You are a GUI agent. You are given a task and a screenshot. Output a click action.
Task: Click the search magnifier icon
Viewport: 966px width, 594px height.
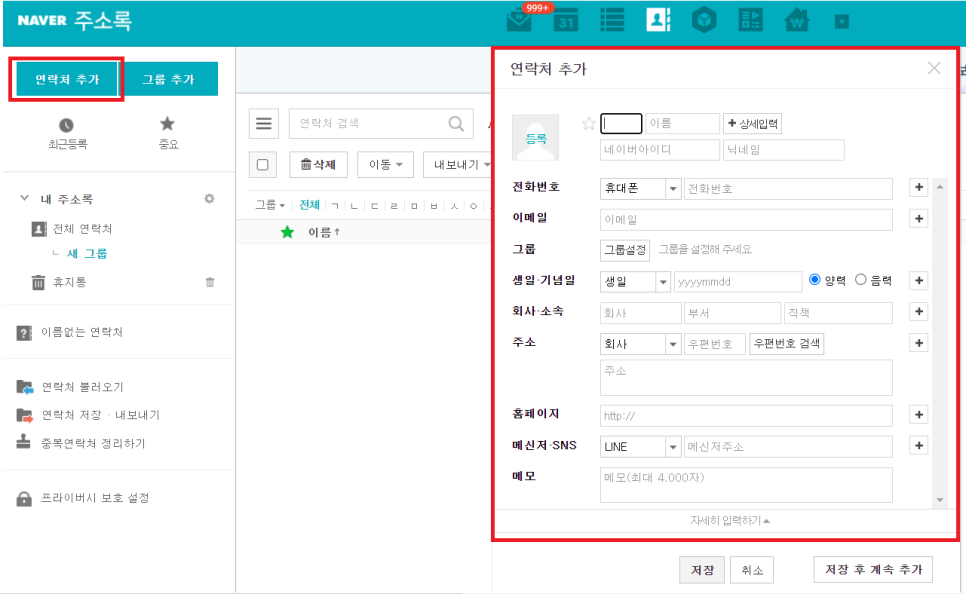457,123
